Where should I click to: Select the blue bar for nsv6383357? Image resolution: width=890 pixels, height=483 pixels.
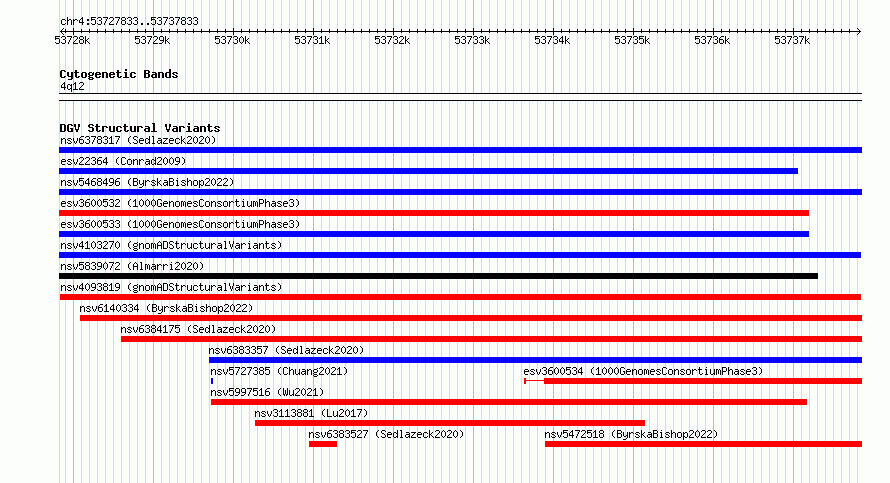(535, 360)
